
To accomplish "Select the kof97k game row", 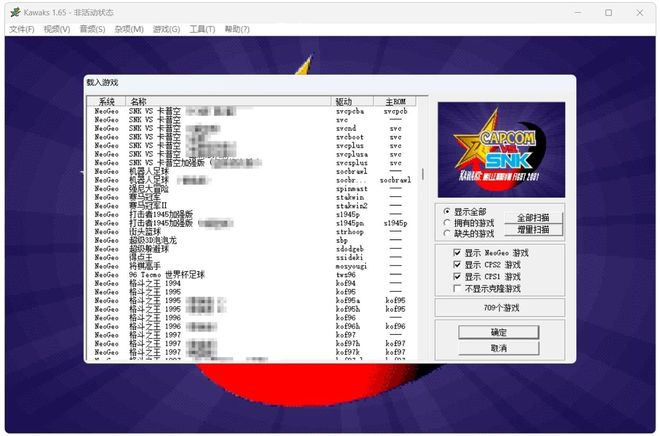I will (x=251, y=352).
